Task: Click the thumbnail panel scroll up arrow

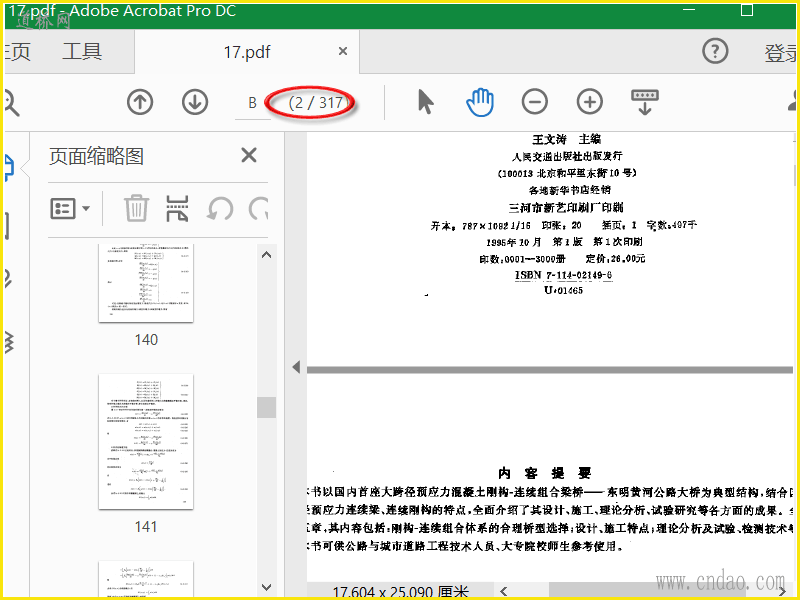Action: [266, 255]
